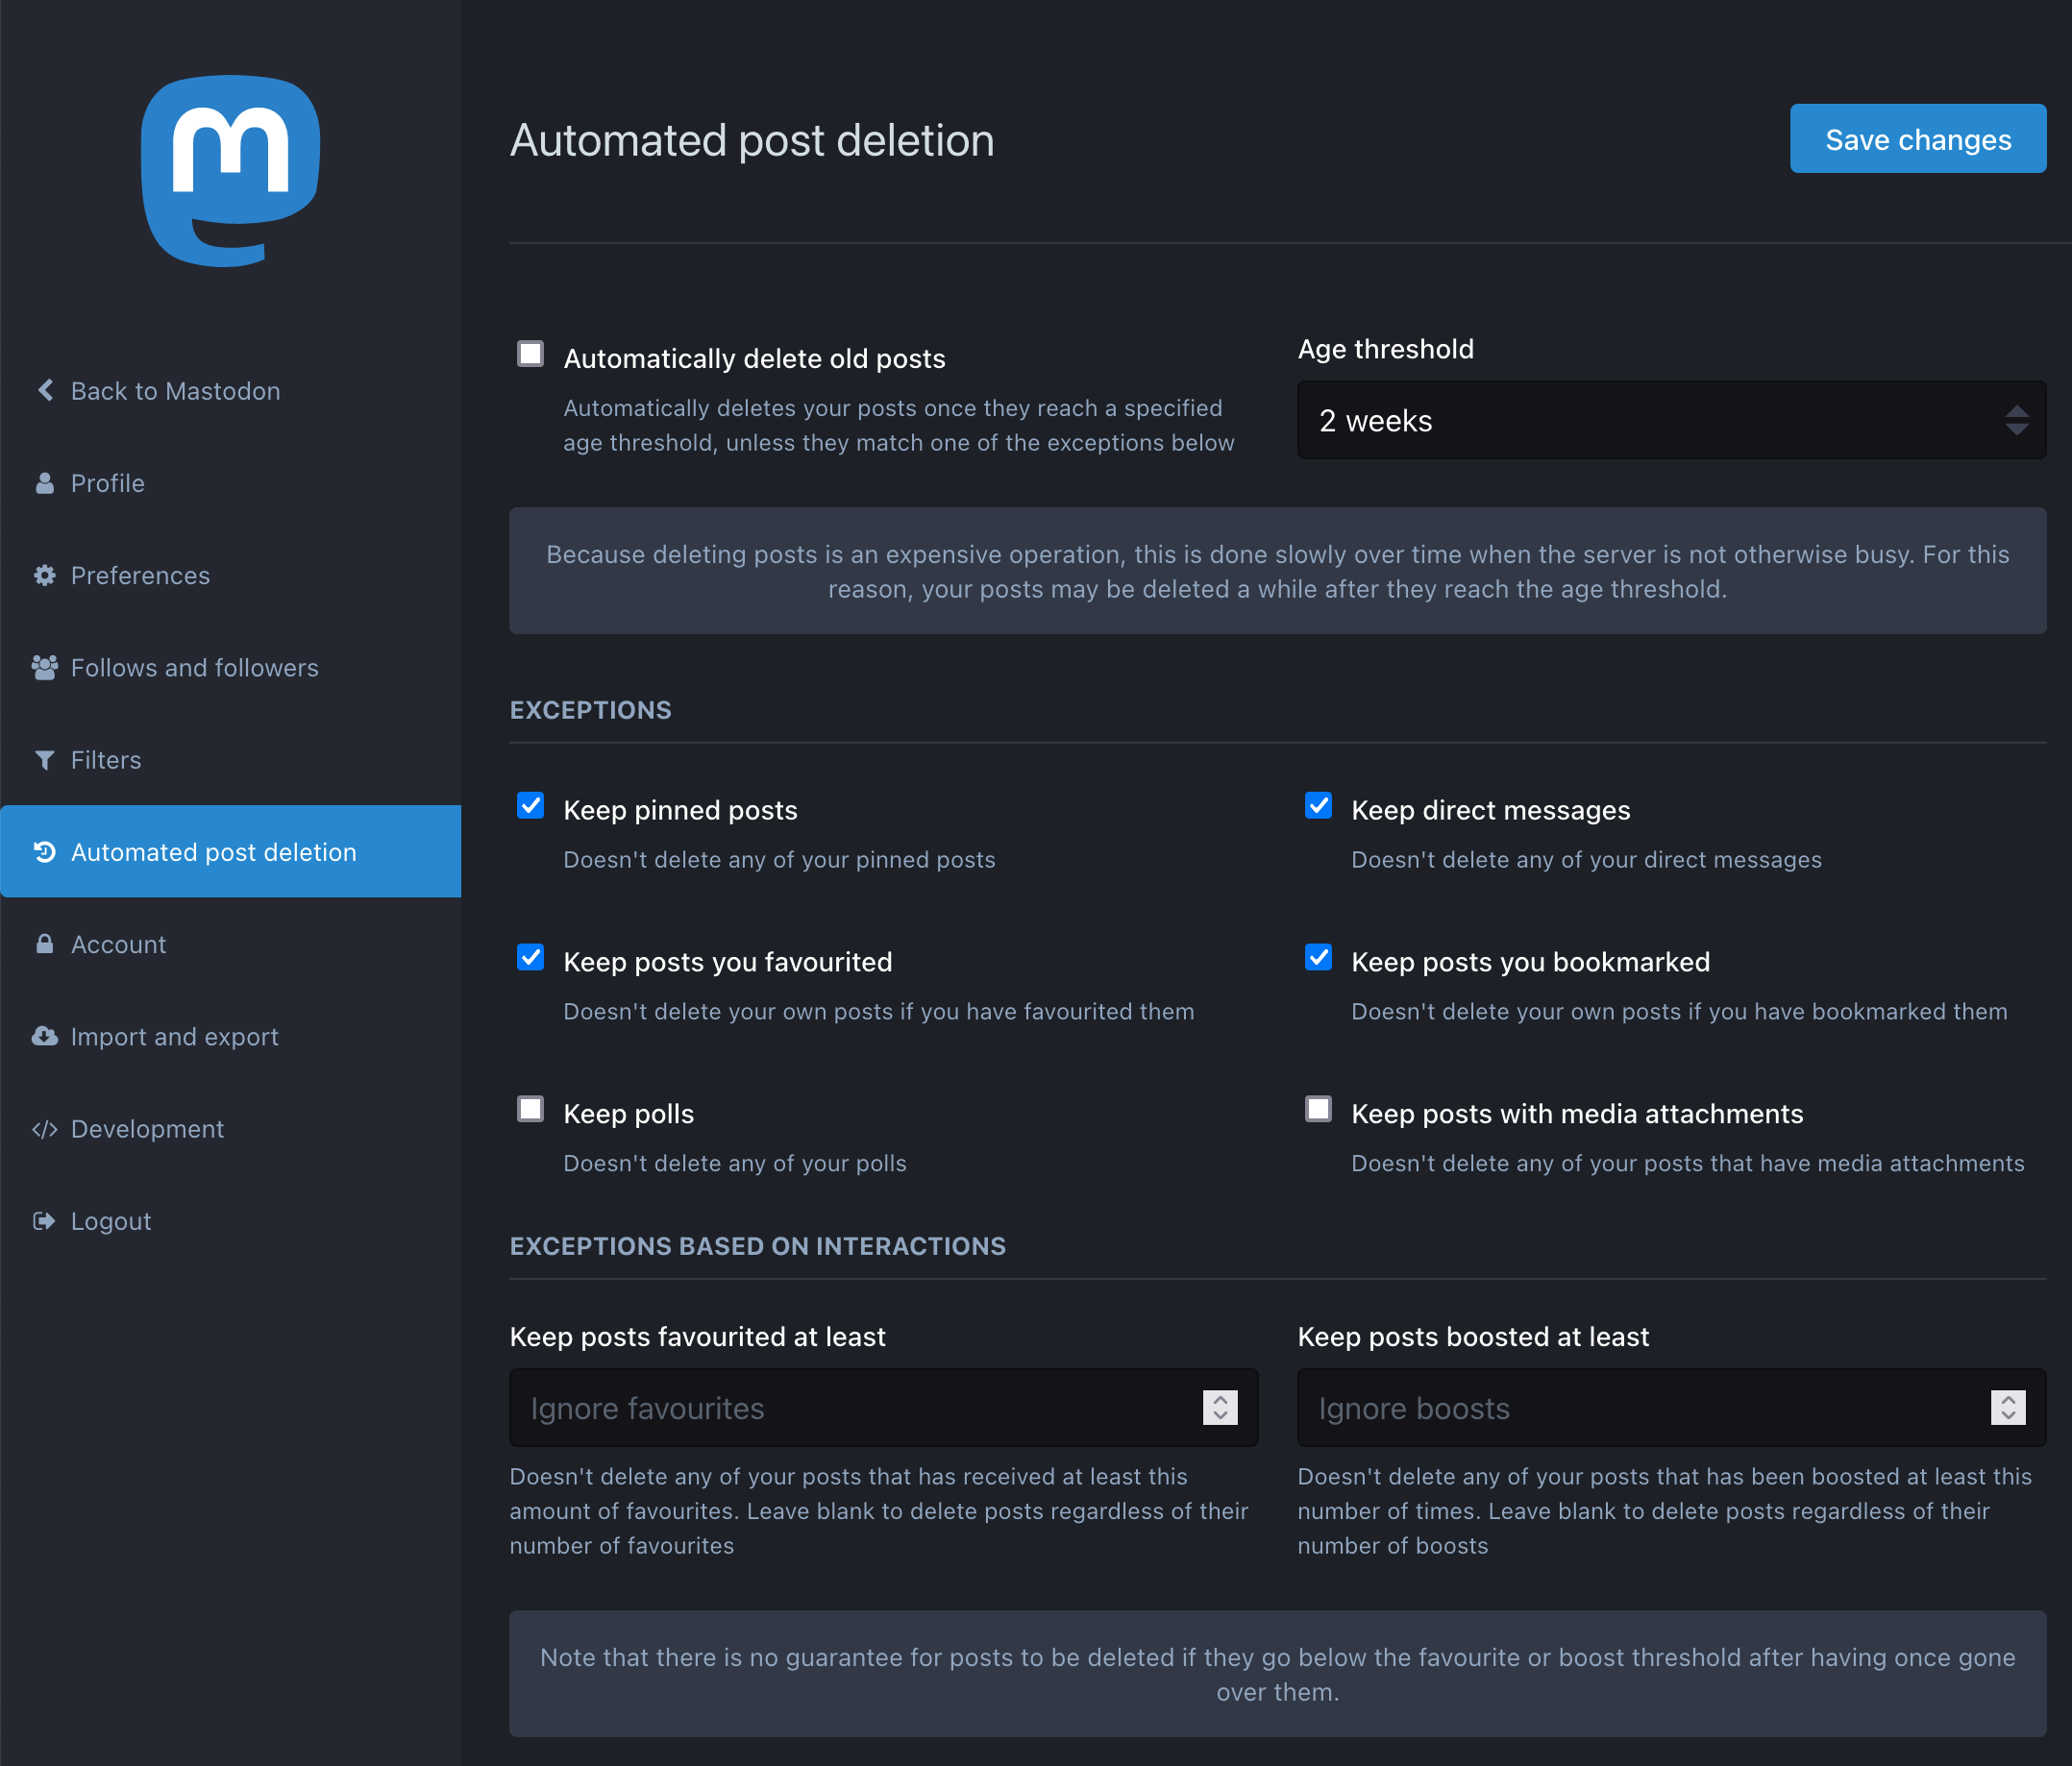Image resolution: width=2072 pixels, height=1766 pixels.
Task: Uncheck Keep pinned posts
Action: [x=530, y=806]
